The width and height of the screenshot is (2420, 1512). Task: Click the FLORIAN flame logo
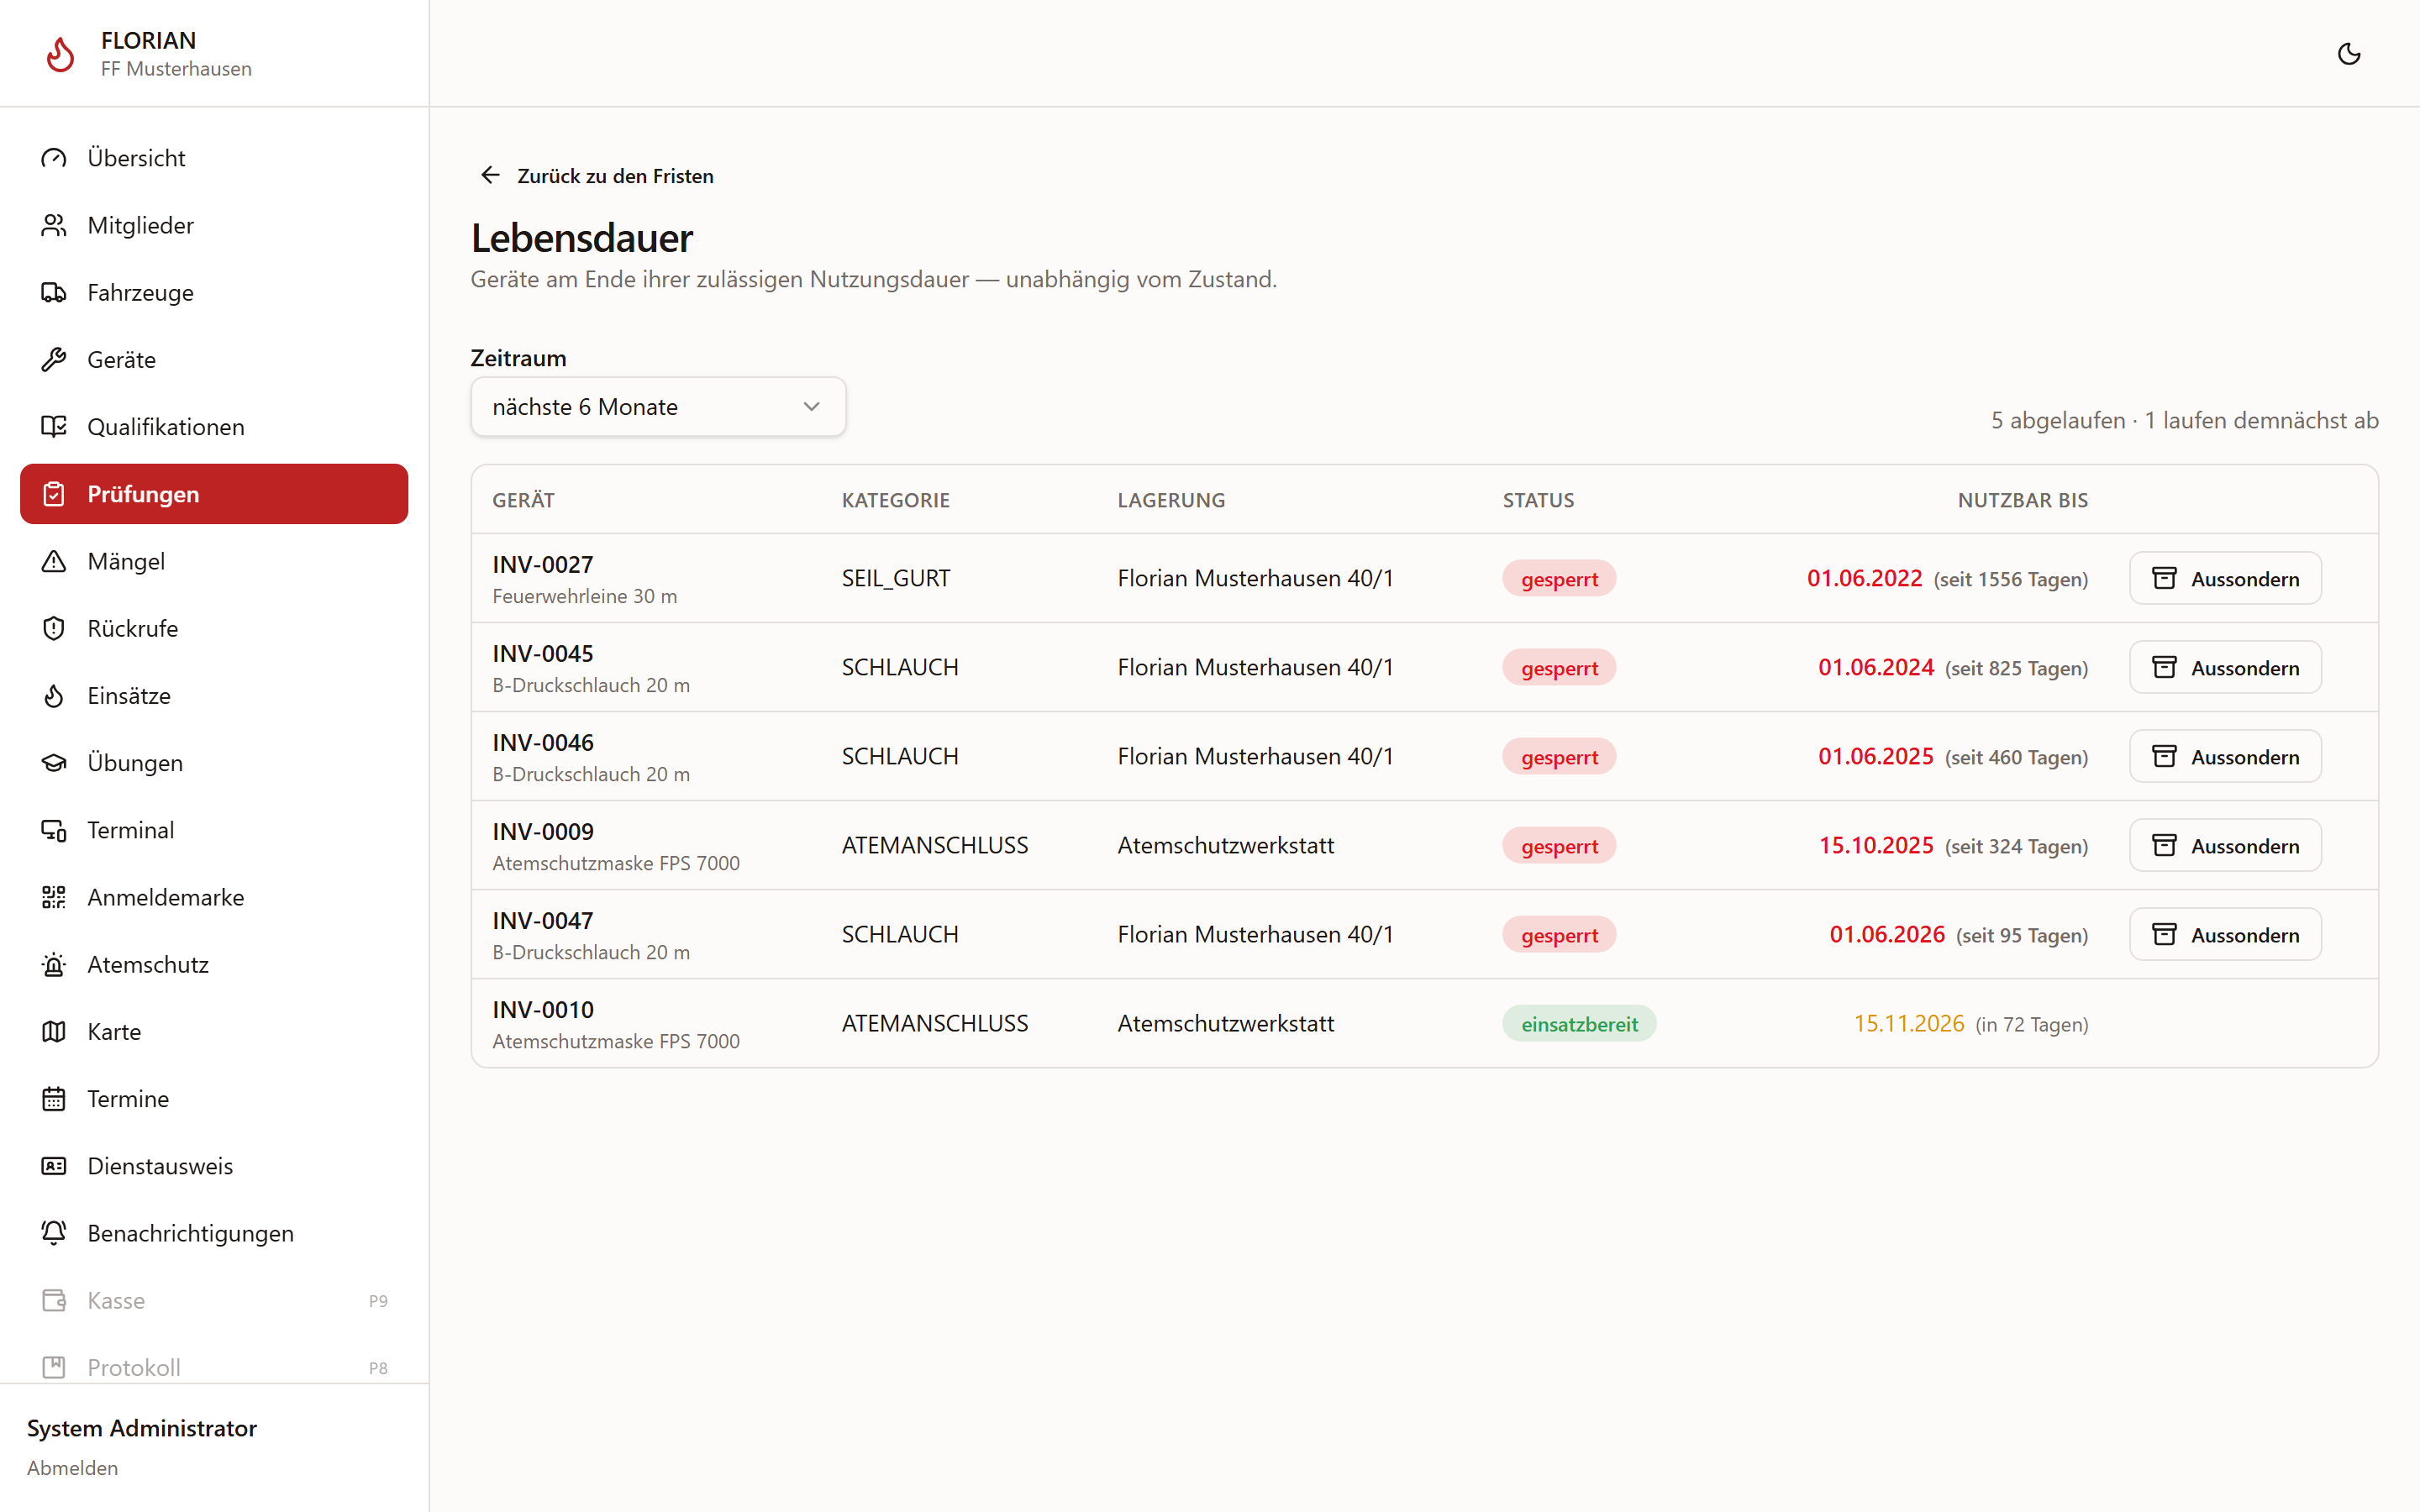tap(61, 54)
